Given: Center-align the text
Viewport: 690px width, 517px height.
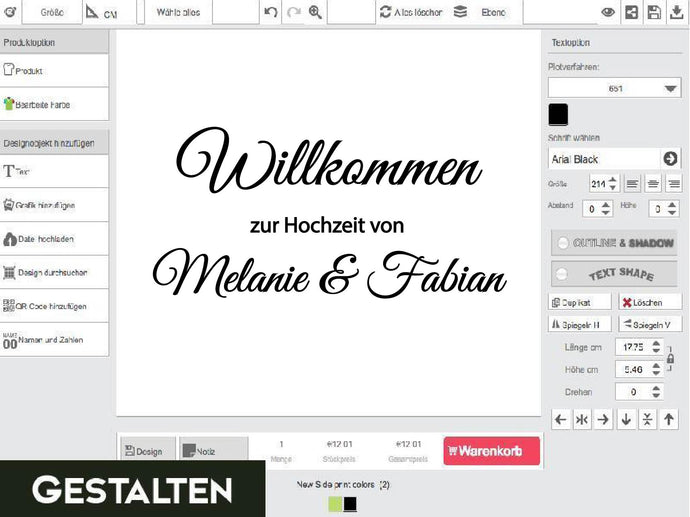Looking at the screenshot, I should (653, 183).
